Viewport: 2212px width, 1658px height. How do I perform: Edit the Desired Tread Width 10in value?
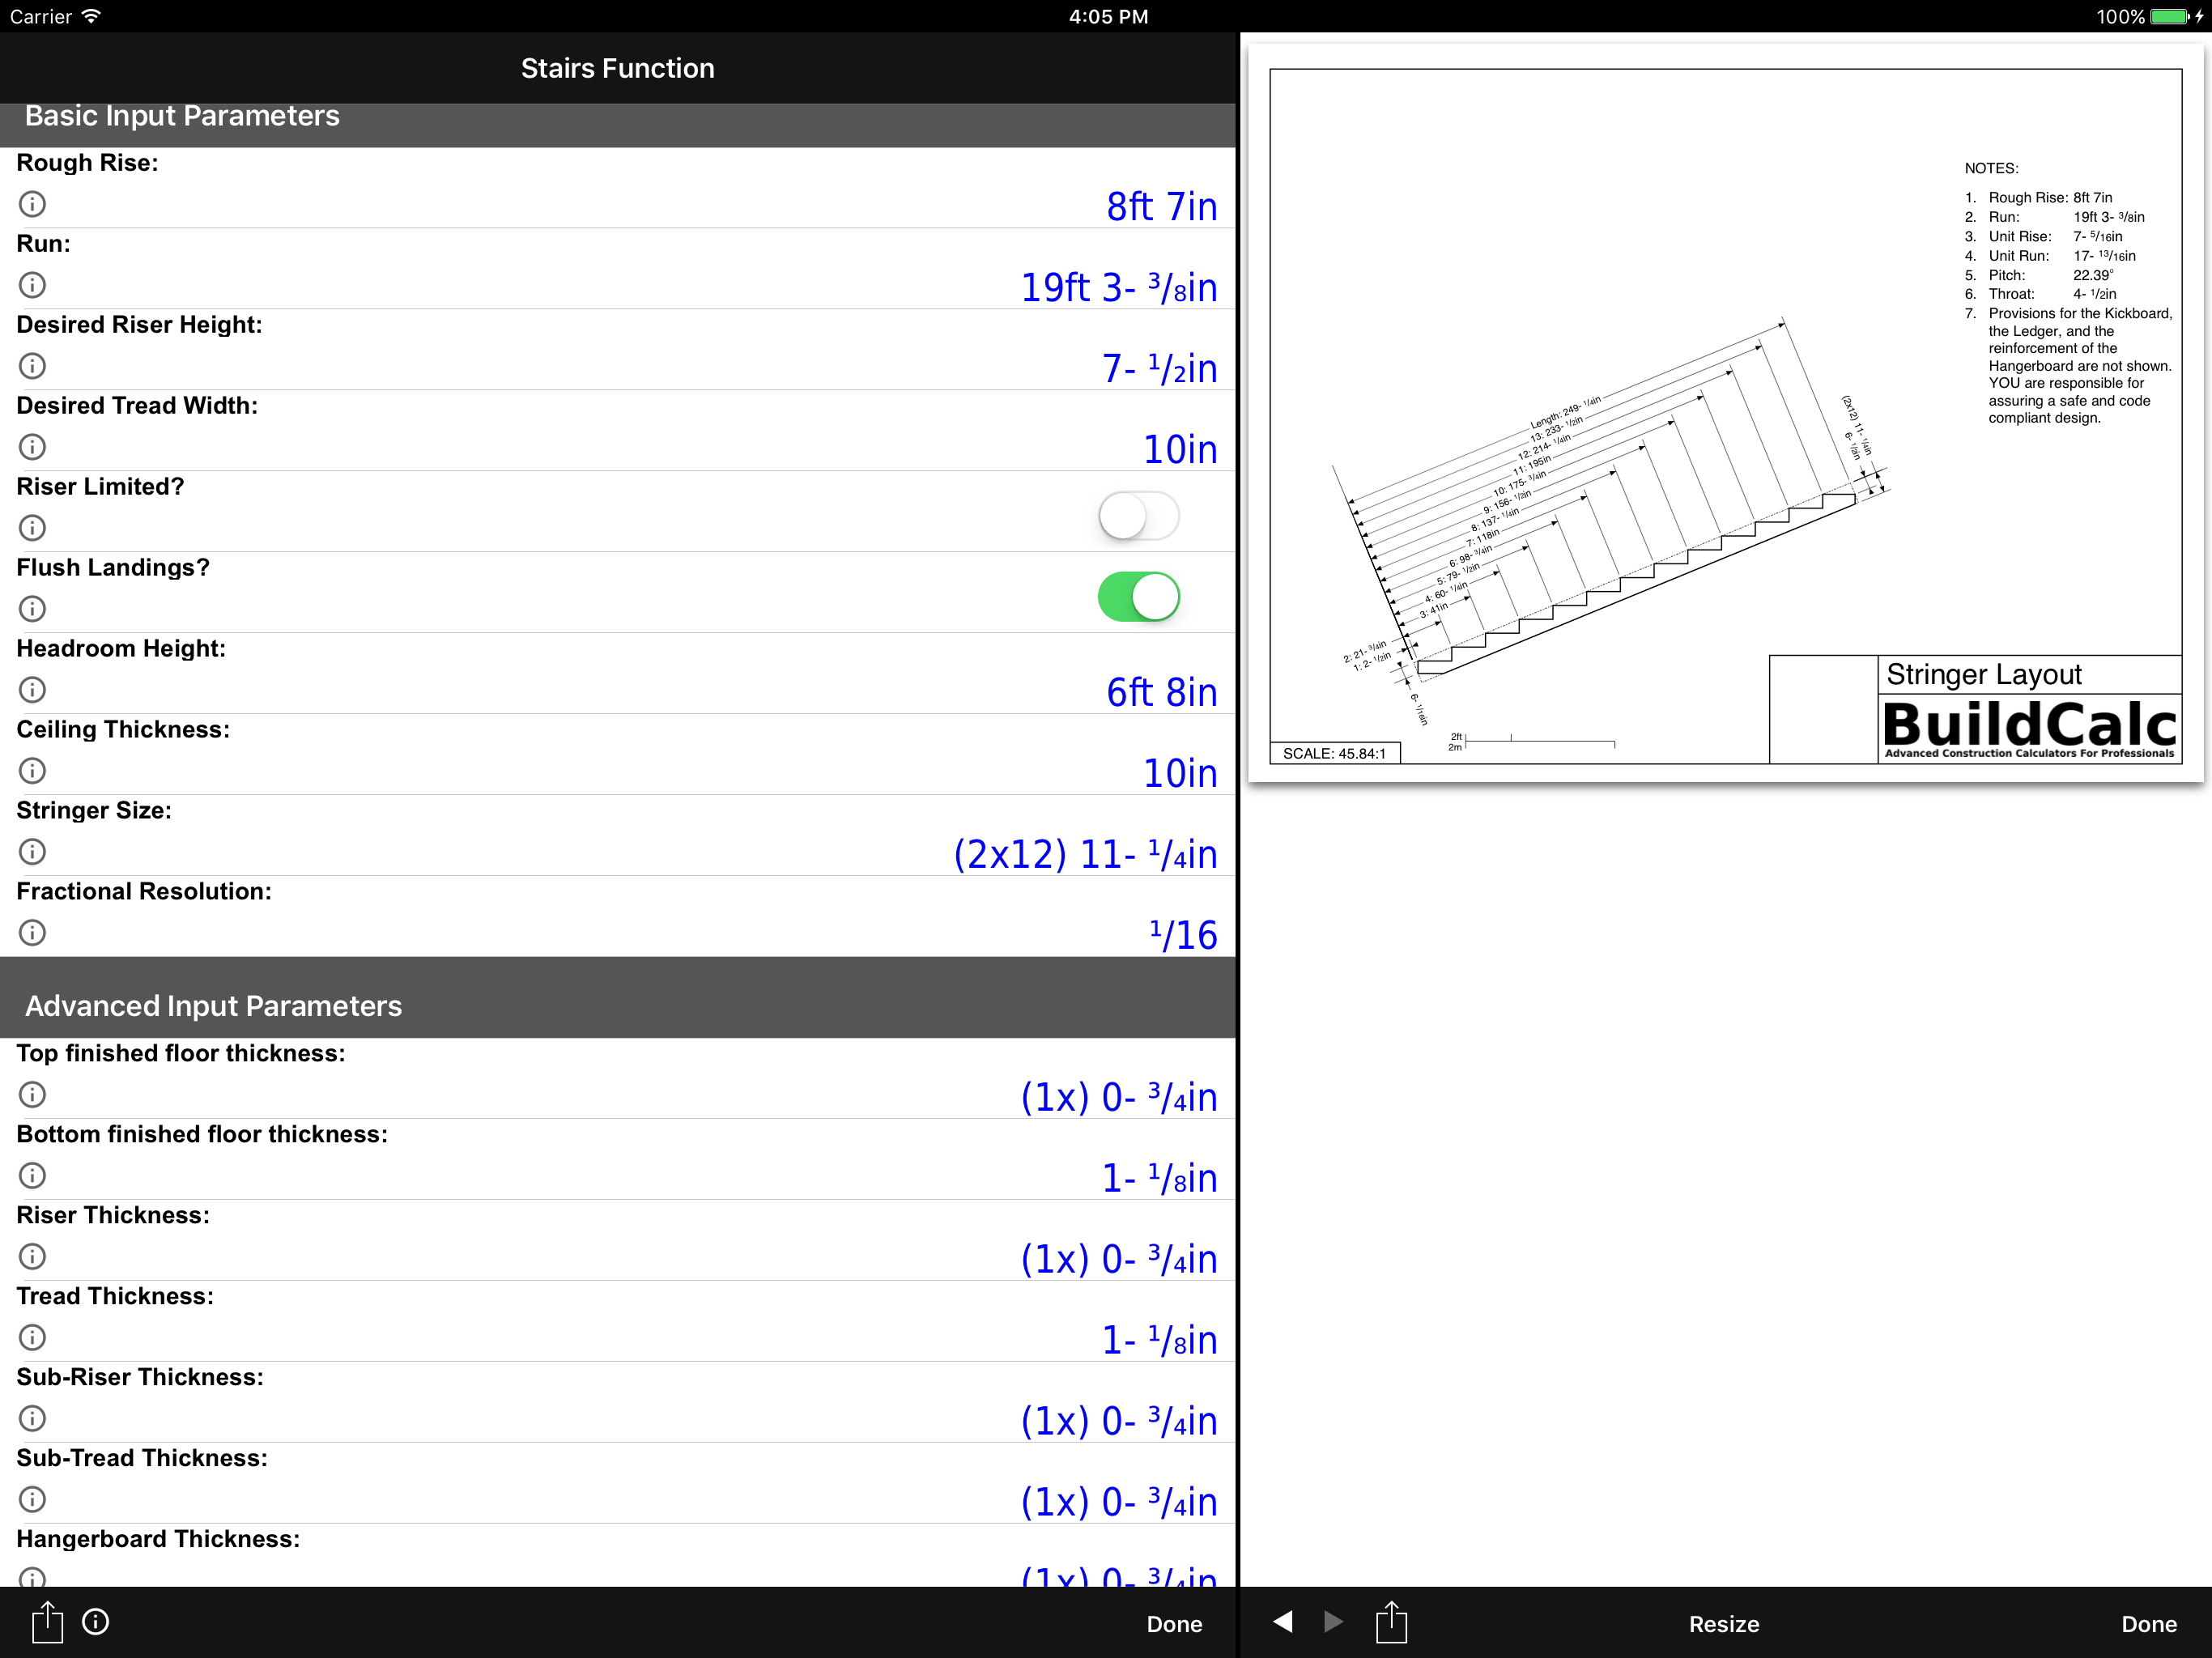1179,450
